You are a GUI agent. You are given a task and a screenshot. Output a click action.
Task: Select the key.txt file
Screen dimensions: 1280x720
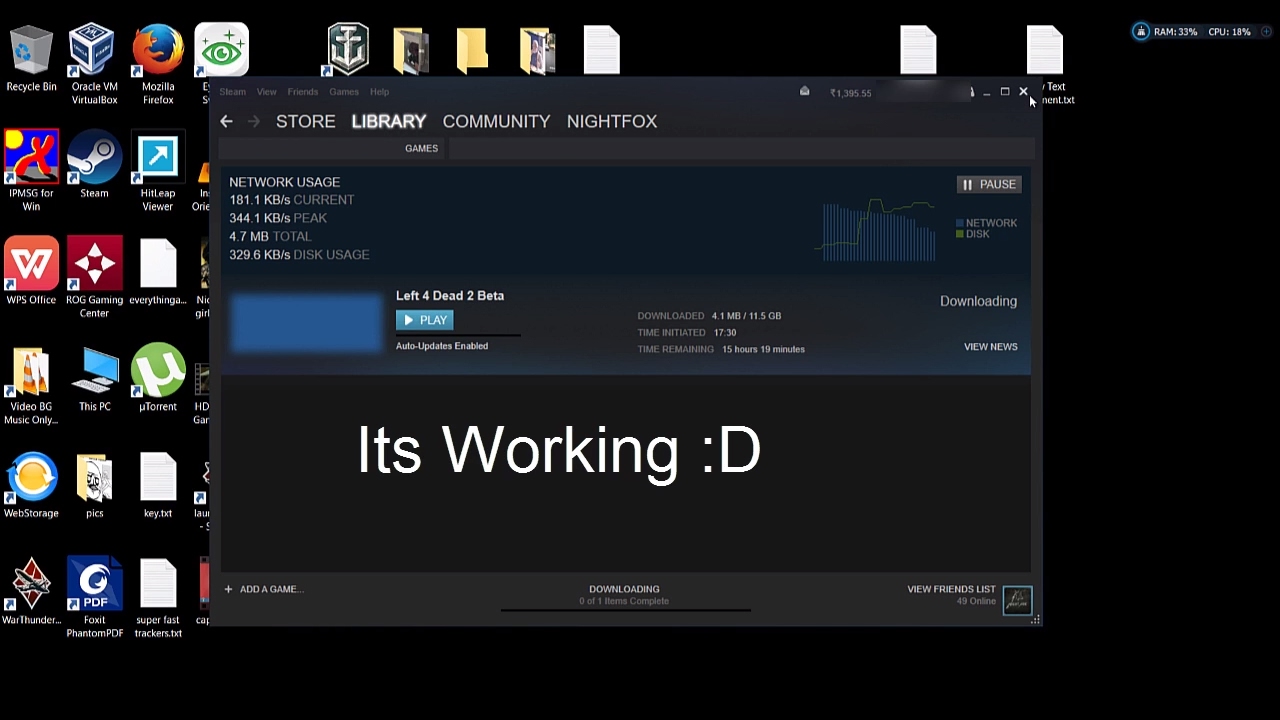click(158, 486)
